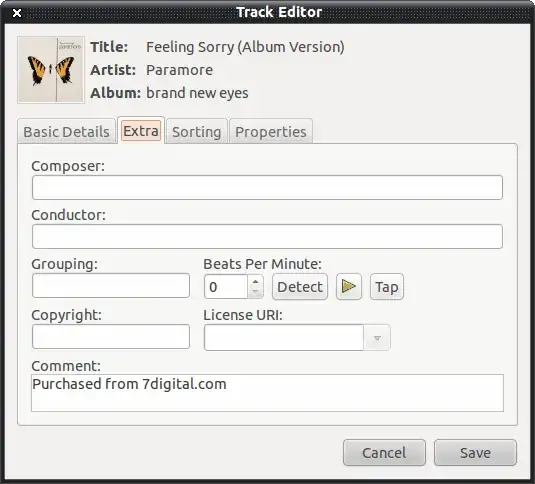Decrease Beats Per Minute with down arrow
Image resolution: width=535 pixels, height=484 pixels.
click(x=255, y=292)
